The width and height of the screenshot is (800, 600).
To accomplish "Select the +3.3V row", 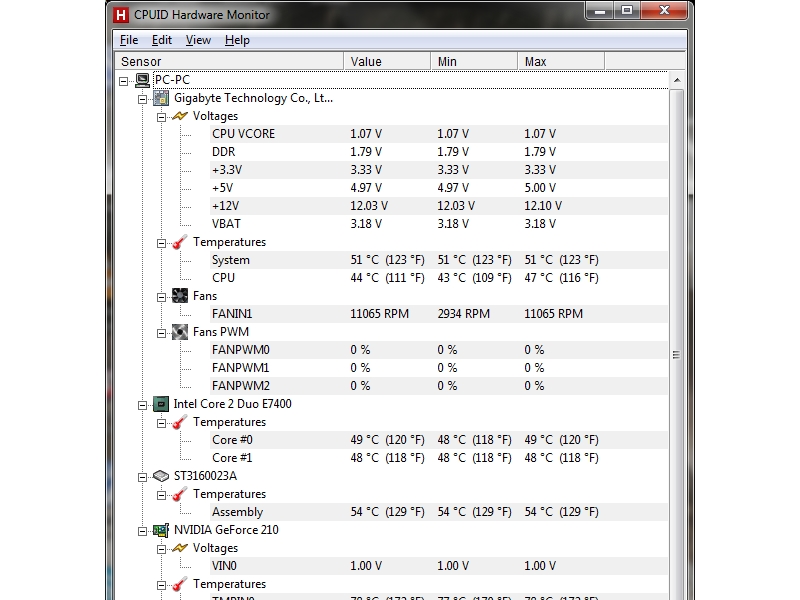I will 439,170.
